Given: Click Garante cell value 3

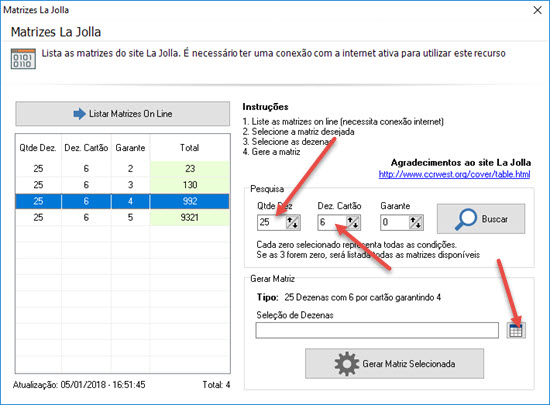Looking at the screenshot, I should tap(130, 185).
